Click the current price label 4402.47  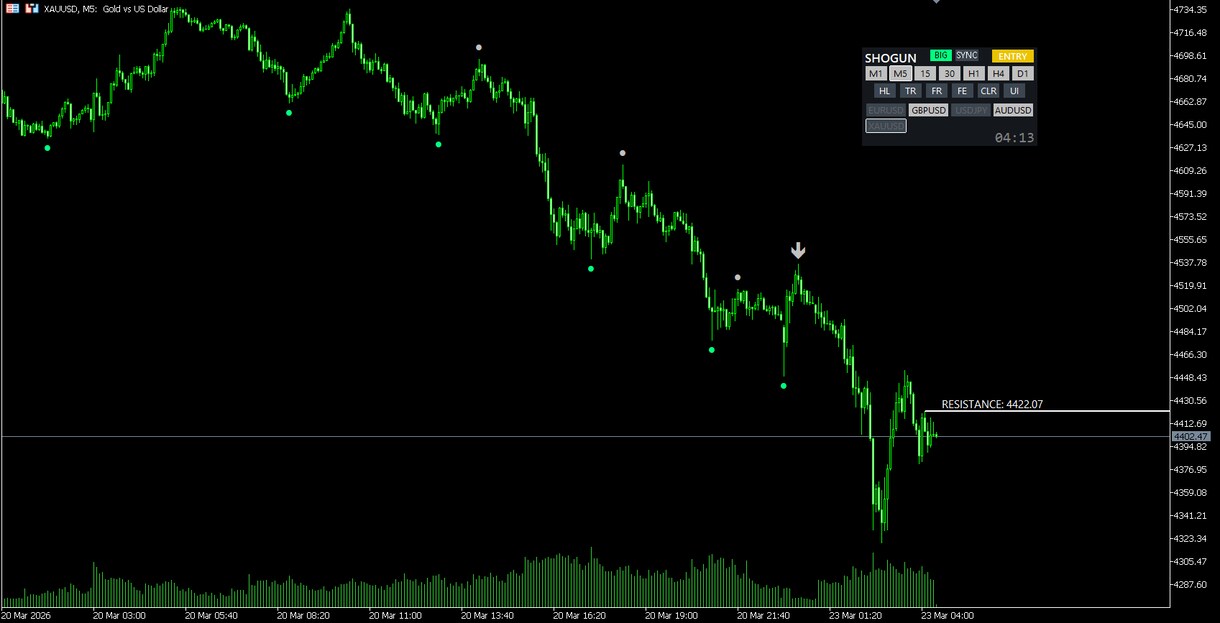coord(1191,437)
